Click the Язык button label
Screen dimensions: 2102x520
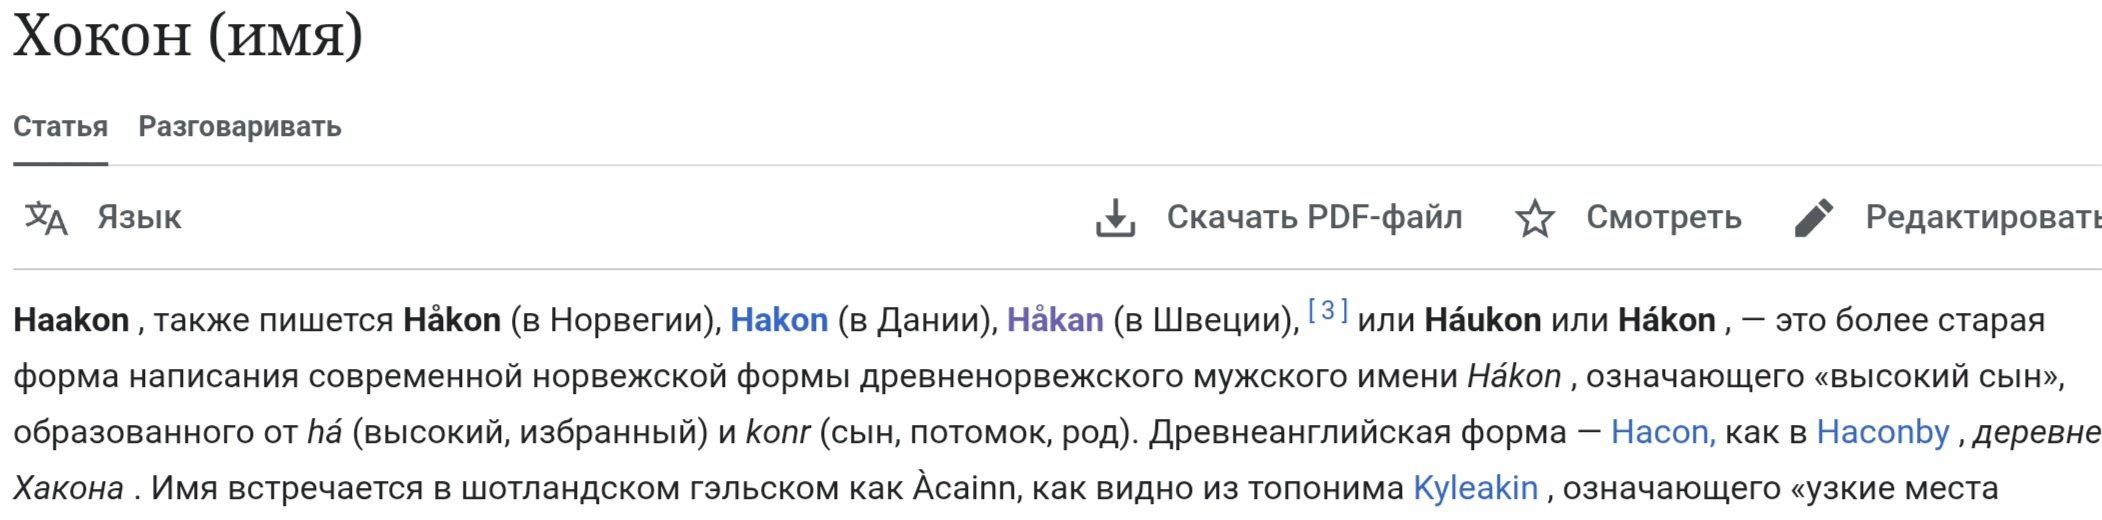pyautogui.click(x=139, y=217)
